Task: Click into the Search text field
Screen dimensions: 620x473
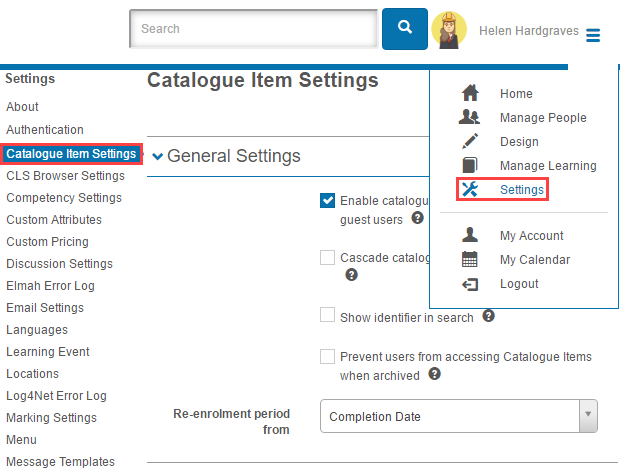Action: [254, 29]
